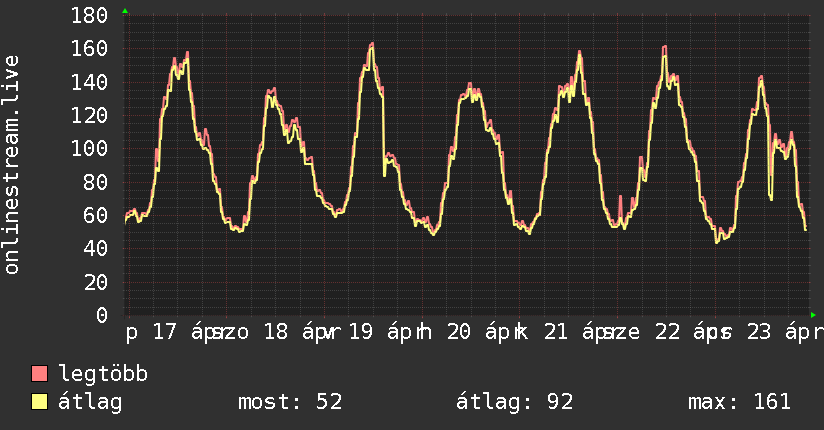Click the 80 y-axis label
The height and width of the screenshot is (430, 824).
(x=96, y=182)
